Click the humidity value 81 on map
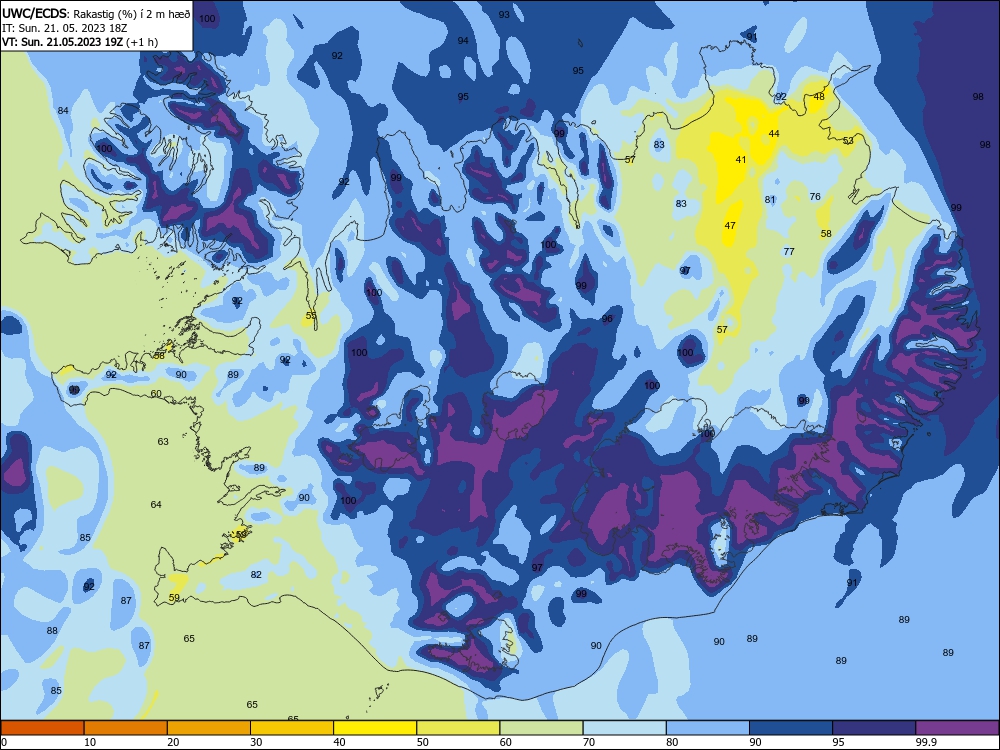 tap(770, 200)
